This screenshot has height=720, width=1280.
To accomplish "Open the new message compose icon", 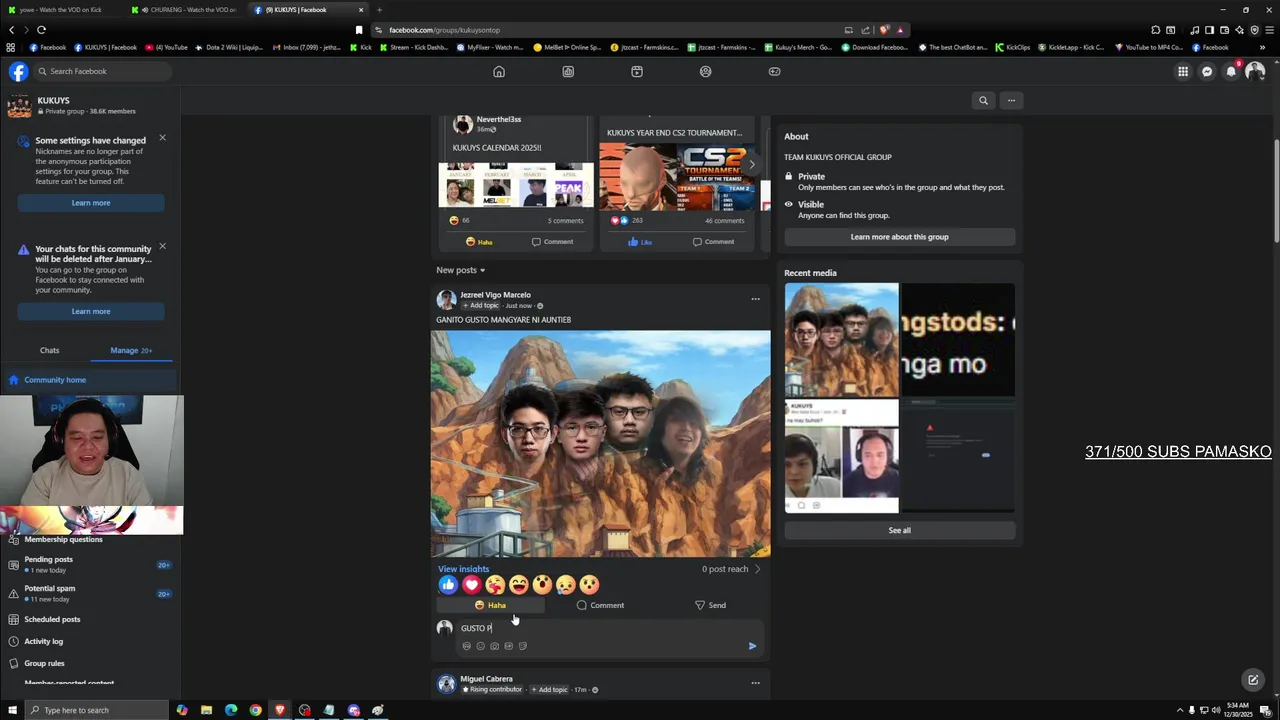I will (1252, 680).
